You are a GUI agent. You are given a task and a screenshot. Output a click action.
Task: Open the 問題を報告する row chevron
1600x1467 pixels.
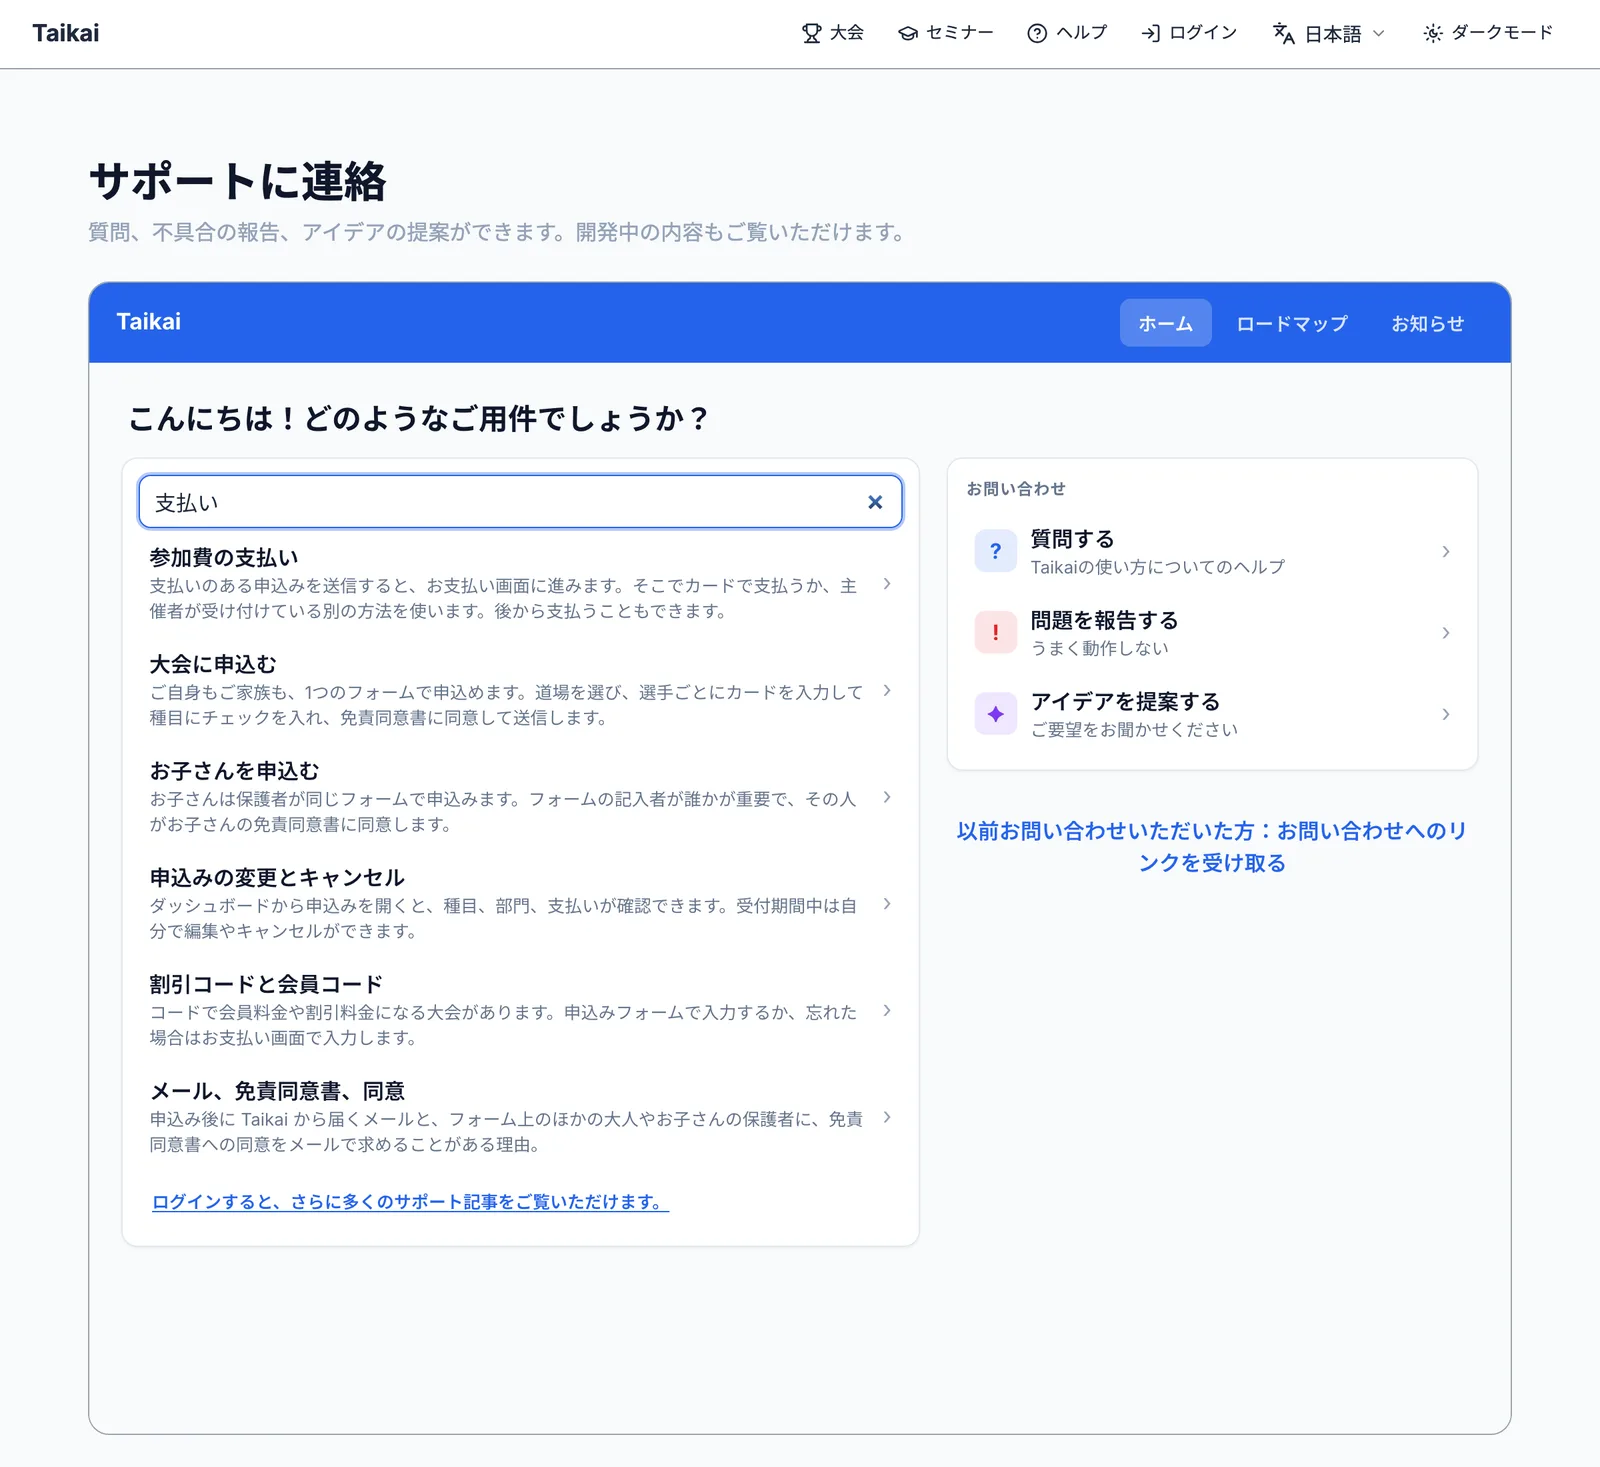(1446, 632)
